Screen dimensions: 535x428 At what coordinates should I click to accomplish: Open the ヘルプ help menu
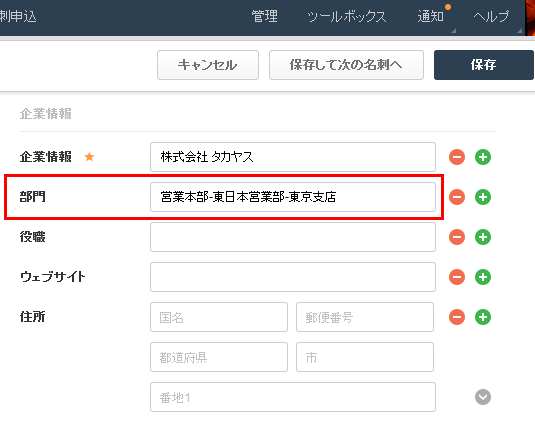pos(491,16)
